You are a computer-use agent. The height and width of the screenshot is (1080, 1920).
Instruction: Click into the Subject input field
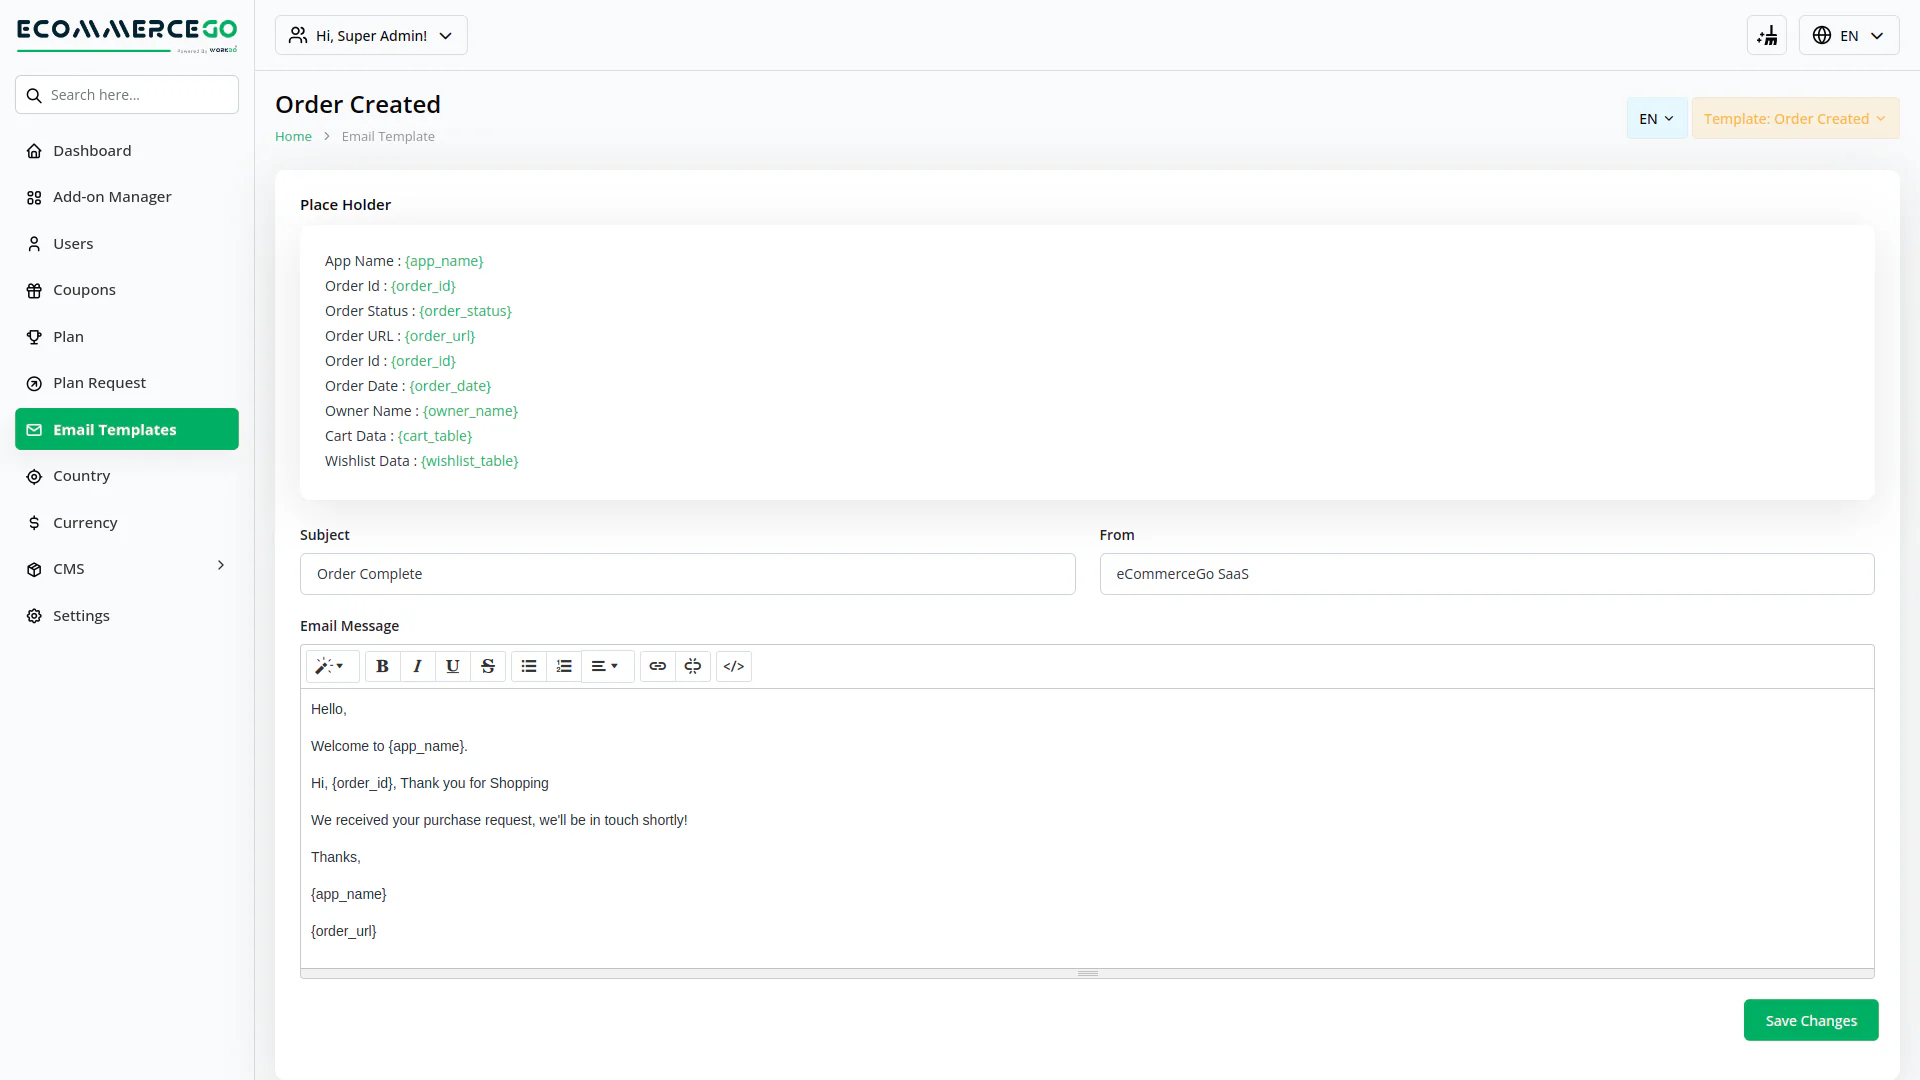click(687, 574)
